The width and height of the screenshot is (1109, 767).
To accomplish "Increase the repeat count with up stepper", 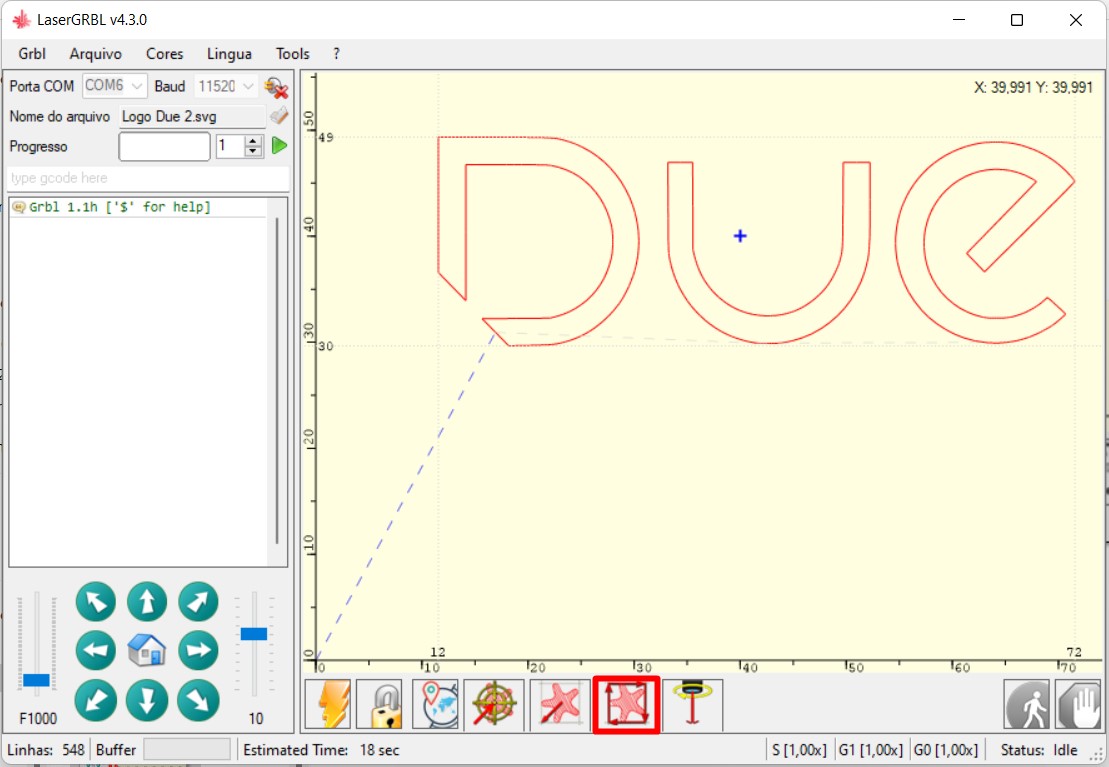I will point(253,141).
